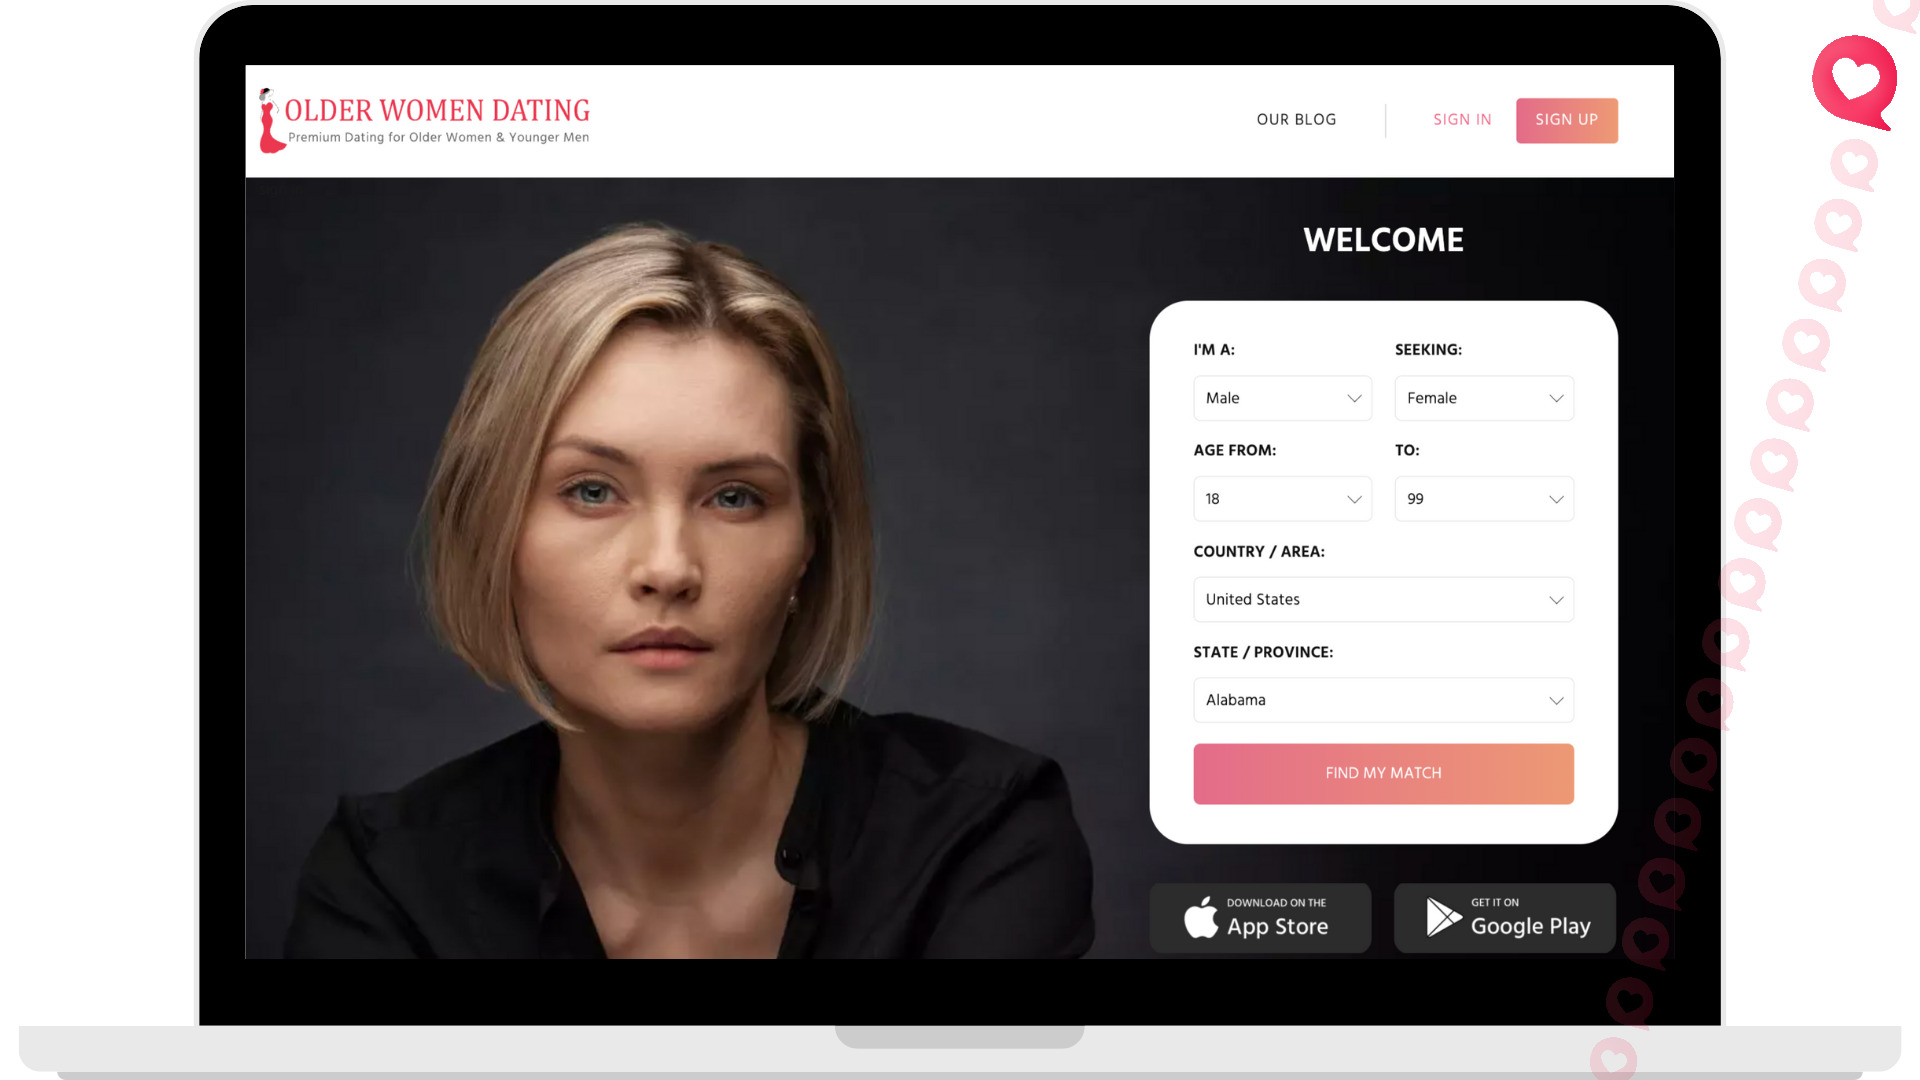Click the chevron on the COUNTRY/AREA dropdown
Screen dimensions: 1920x1080
(1556, 599)
